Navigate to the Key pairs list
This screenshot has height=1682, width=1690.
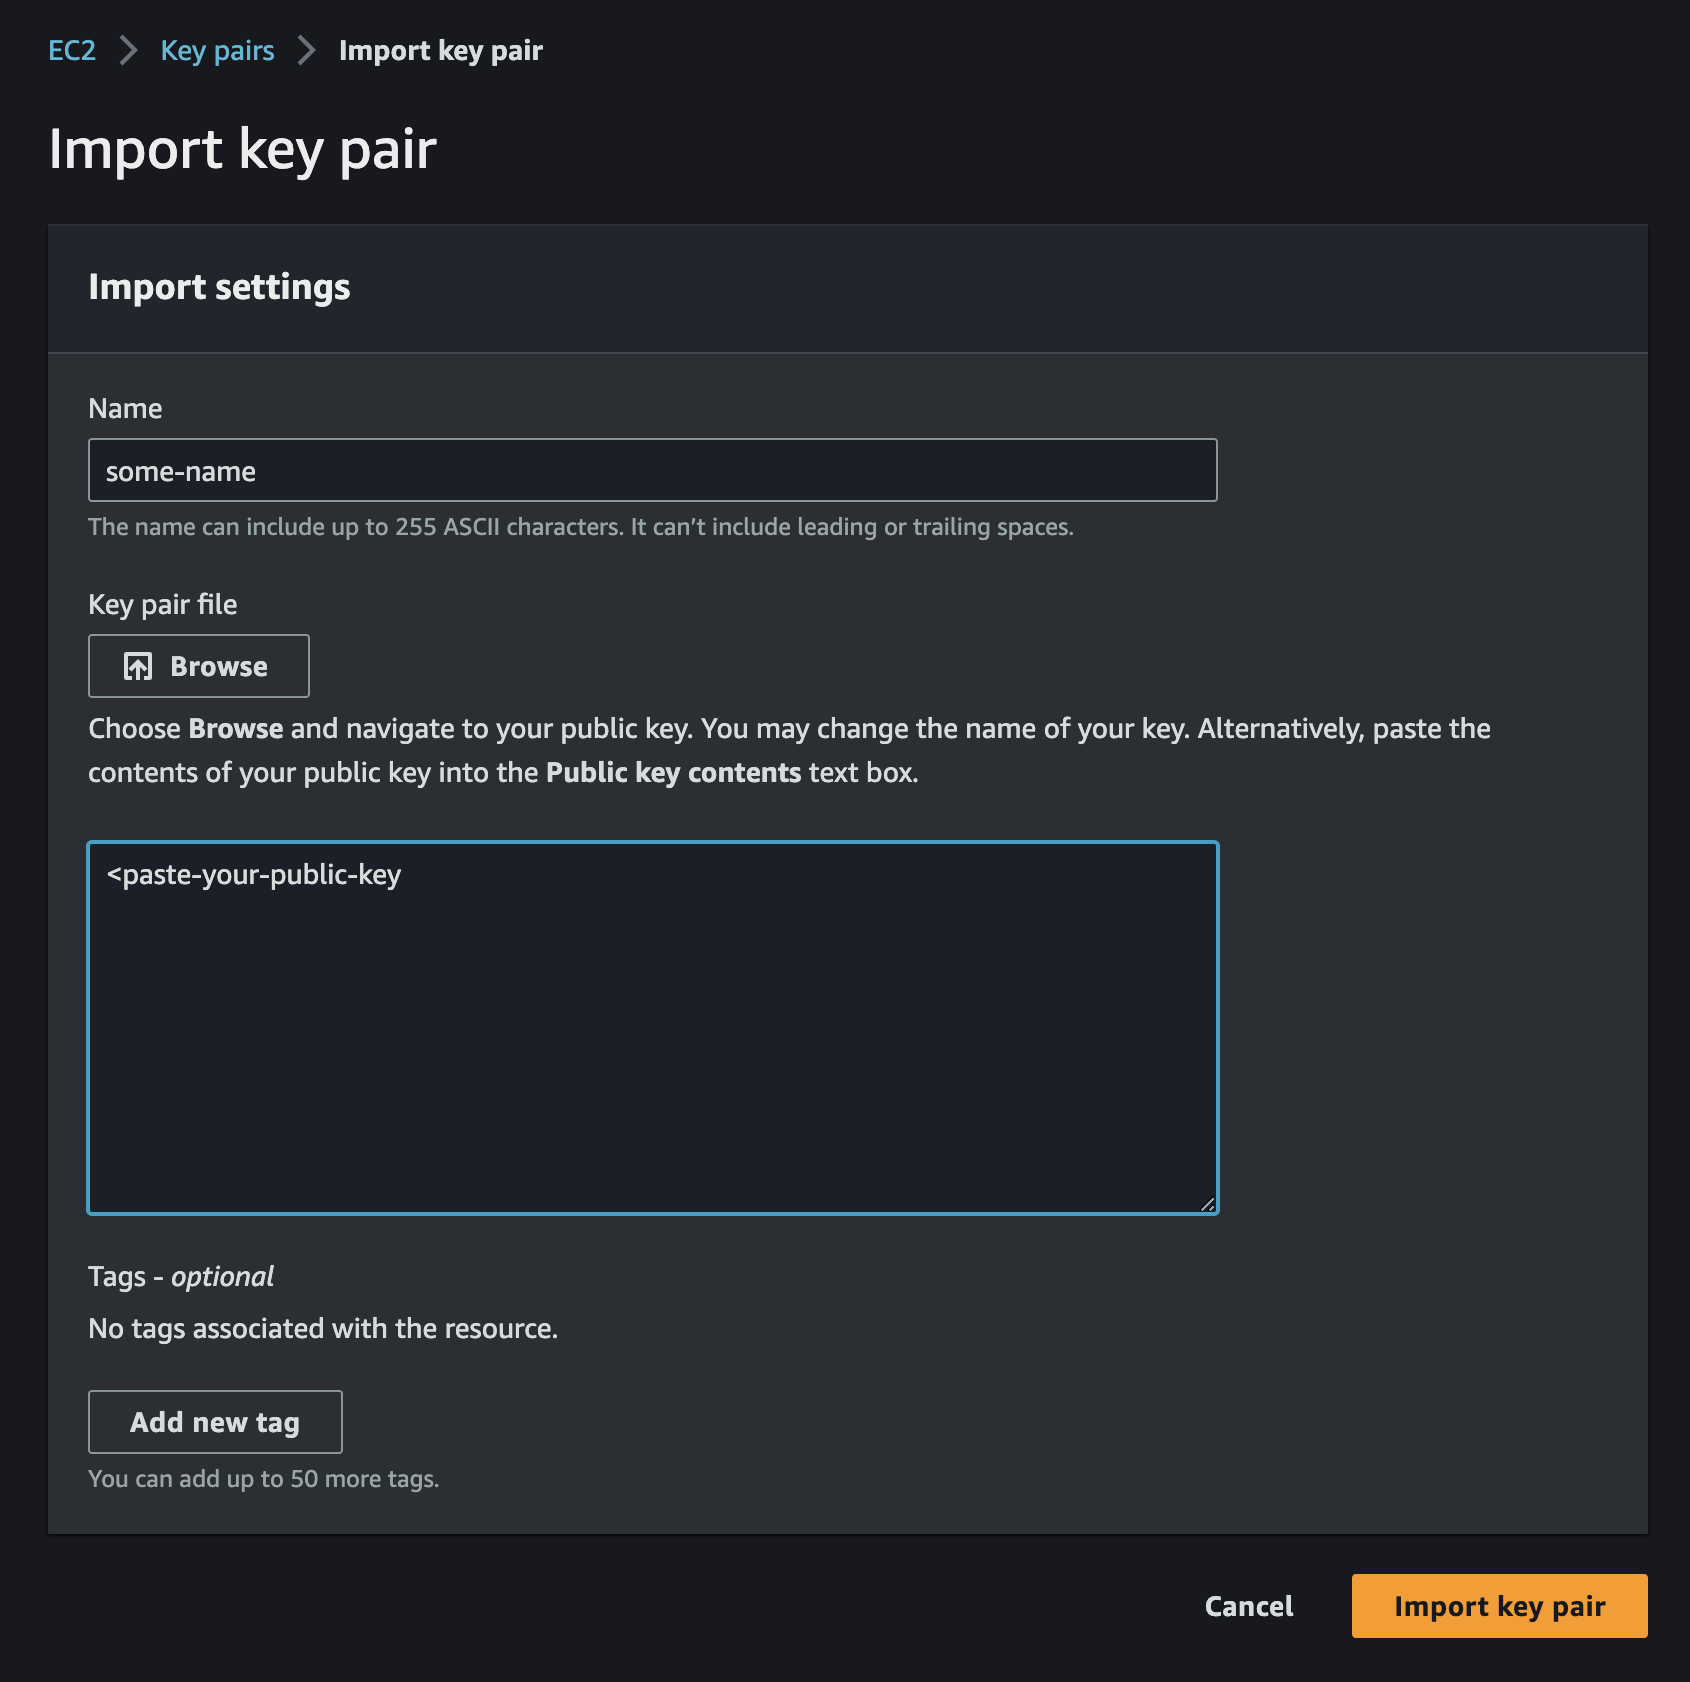pyautogui.click(x=216, y=49)
